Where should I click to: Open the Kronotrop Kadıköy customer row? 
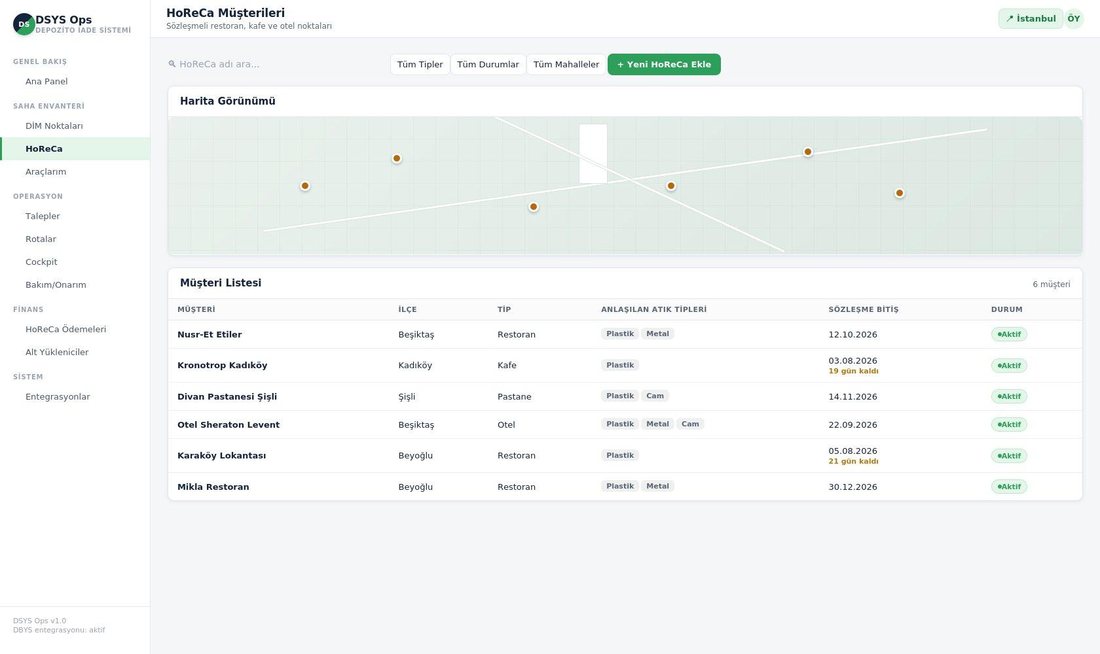pos(625,366)
